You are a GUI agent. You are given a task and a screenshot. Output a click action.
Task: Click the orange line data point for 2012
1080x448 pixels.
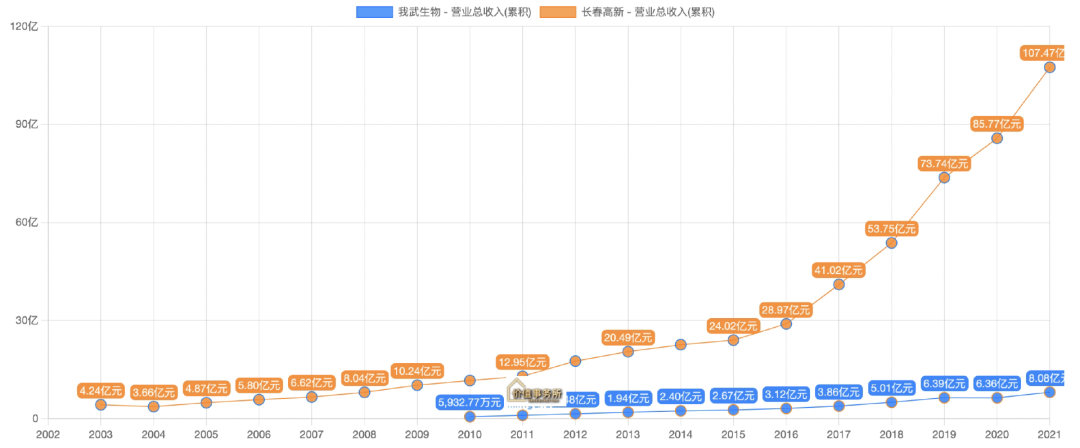(x=575, y=361)
